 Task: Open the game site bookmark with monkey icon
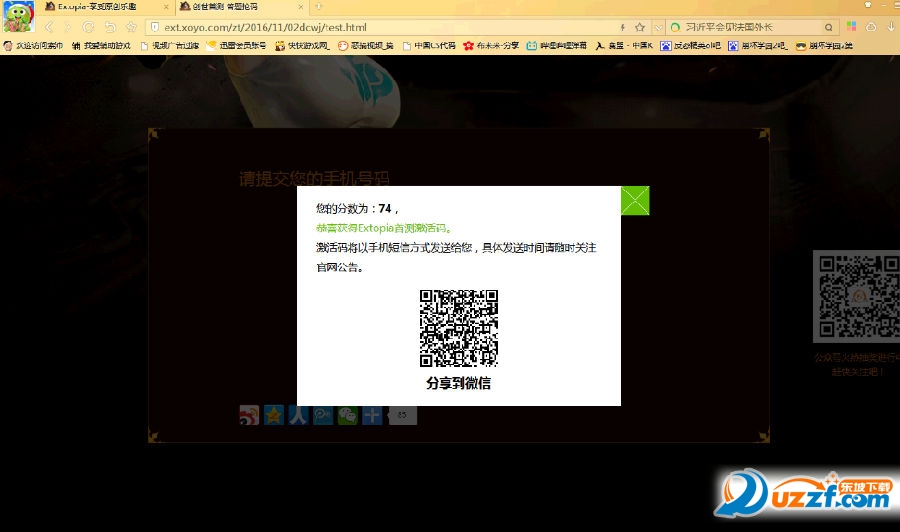(x=302, y=46)
